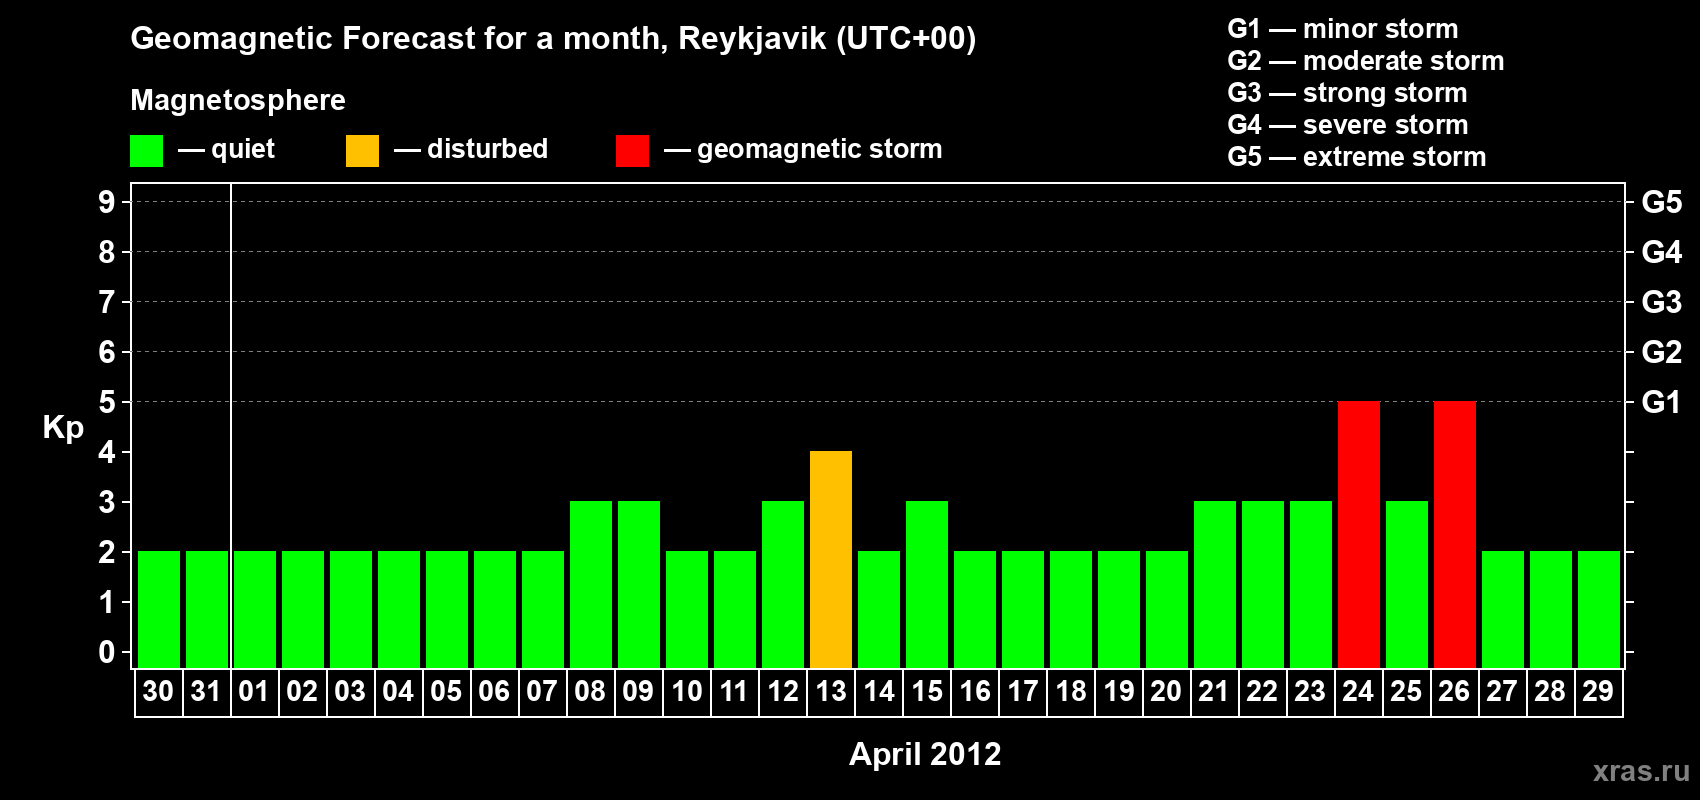This screenshot has height=800, width=1700.
Task: Click date label 09 on the axis
Action: pos(638,691)
